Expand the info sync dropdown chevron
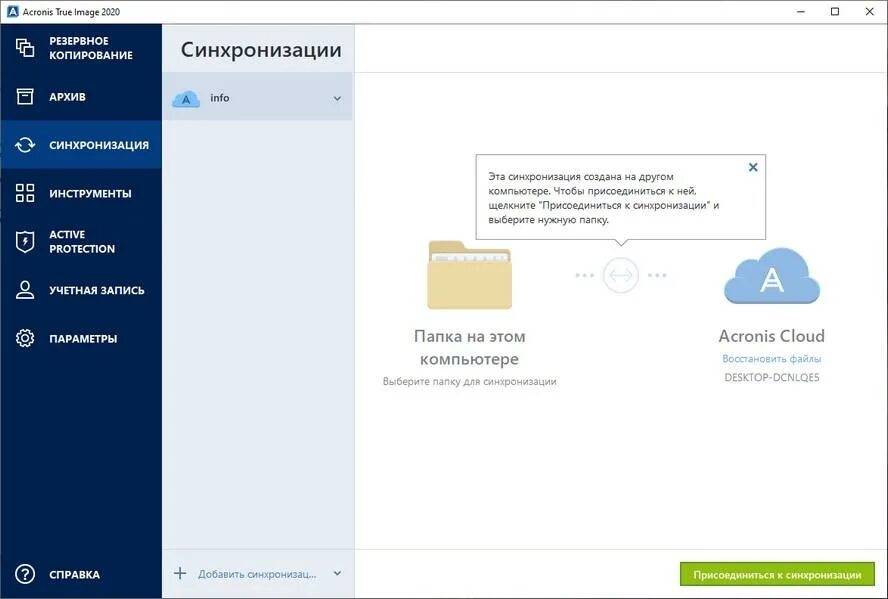 tap(338, 99)
